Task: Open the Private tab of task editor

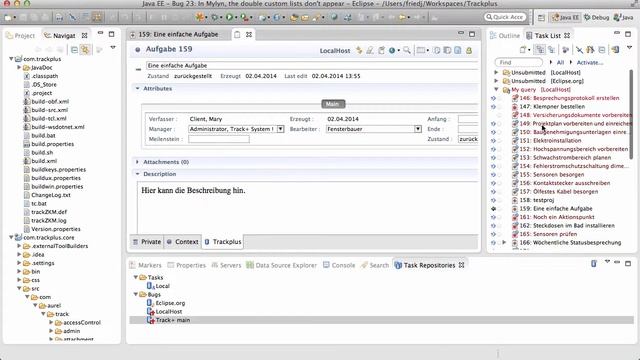Action: pos(147,242)
